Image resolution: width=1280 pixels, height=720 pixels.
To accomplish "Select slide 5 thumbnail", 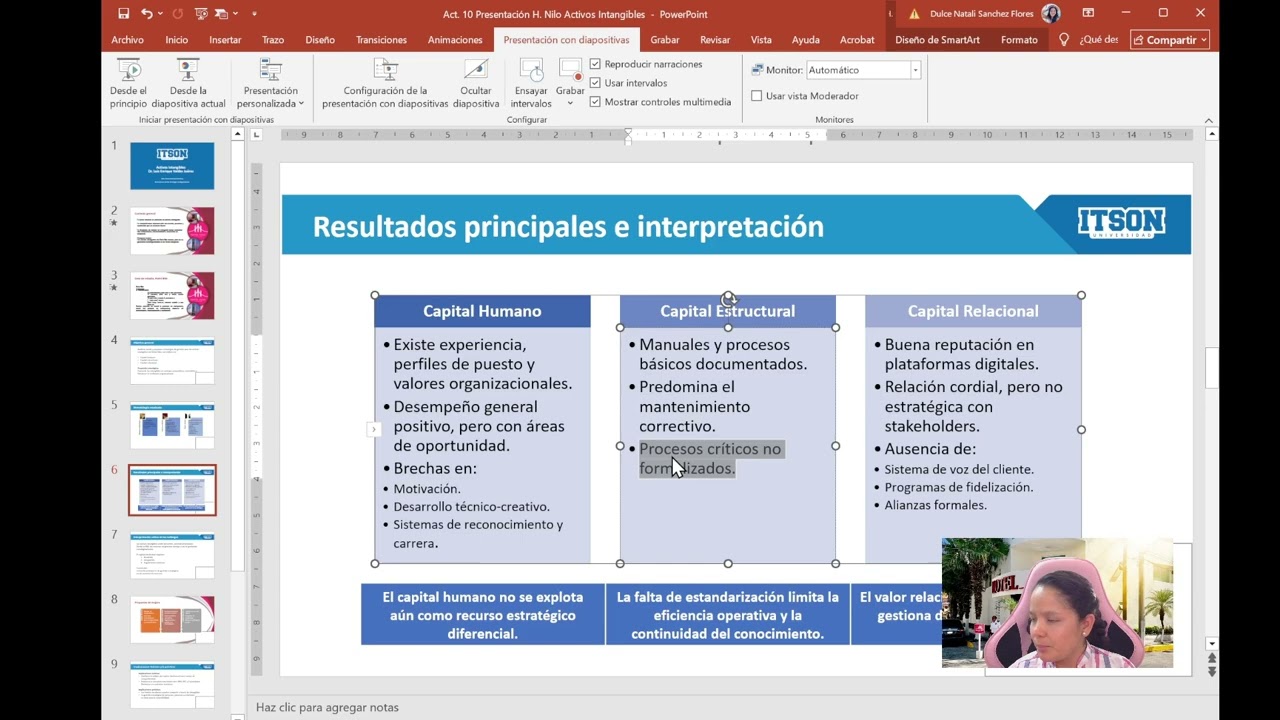I will [x=172, y=426].
